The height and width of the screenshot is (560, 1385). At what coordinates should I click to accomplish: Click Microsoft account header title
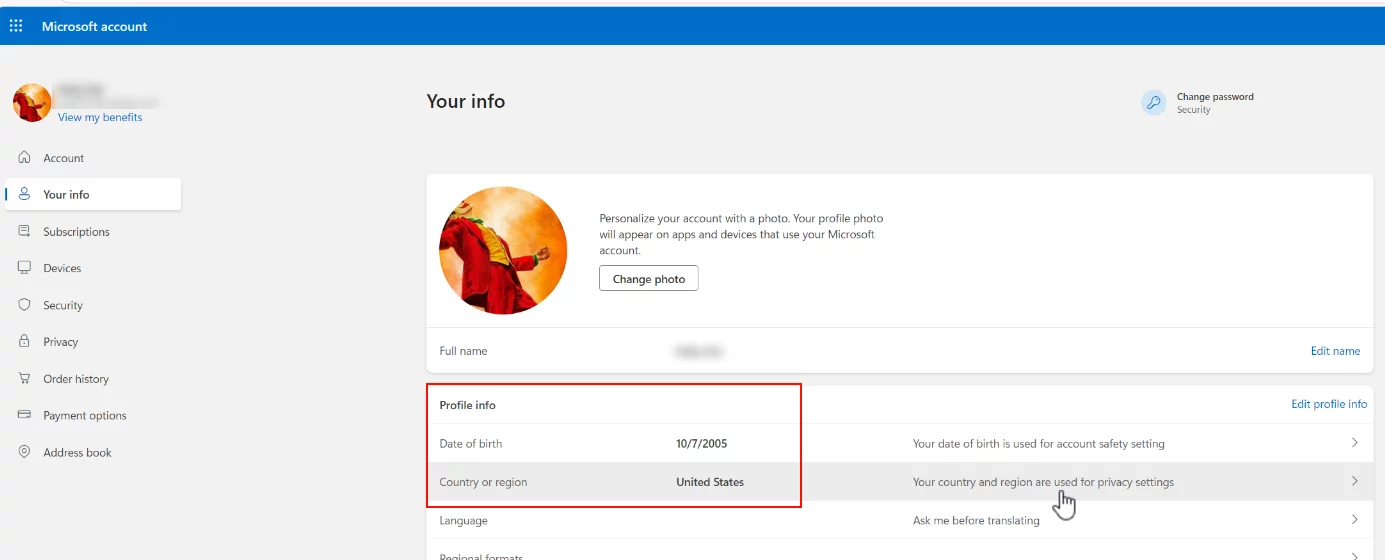pos(95,26)
